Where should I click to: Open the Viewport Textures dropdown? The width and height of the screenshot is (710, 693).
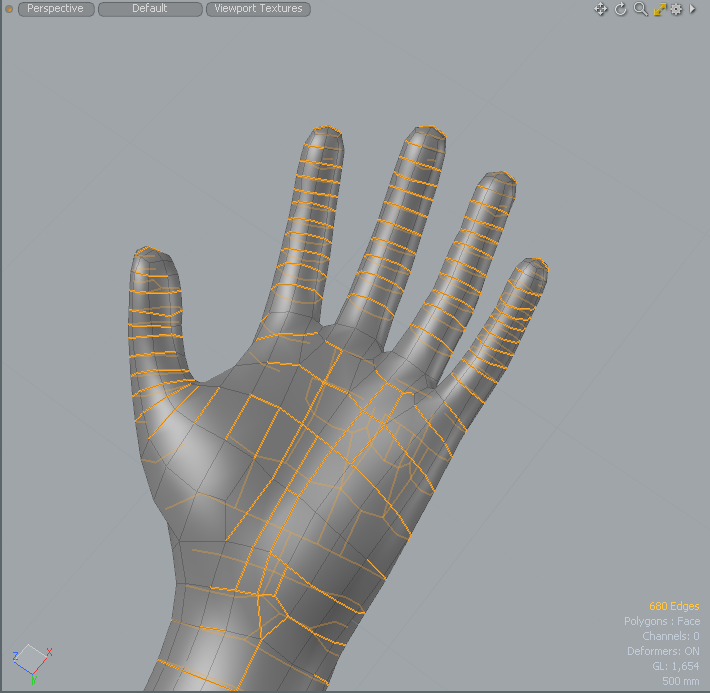(x=258, y=9)
